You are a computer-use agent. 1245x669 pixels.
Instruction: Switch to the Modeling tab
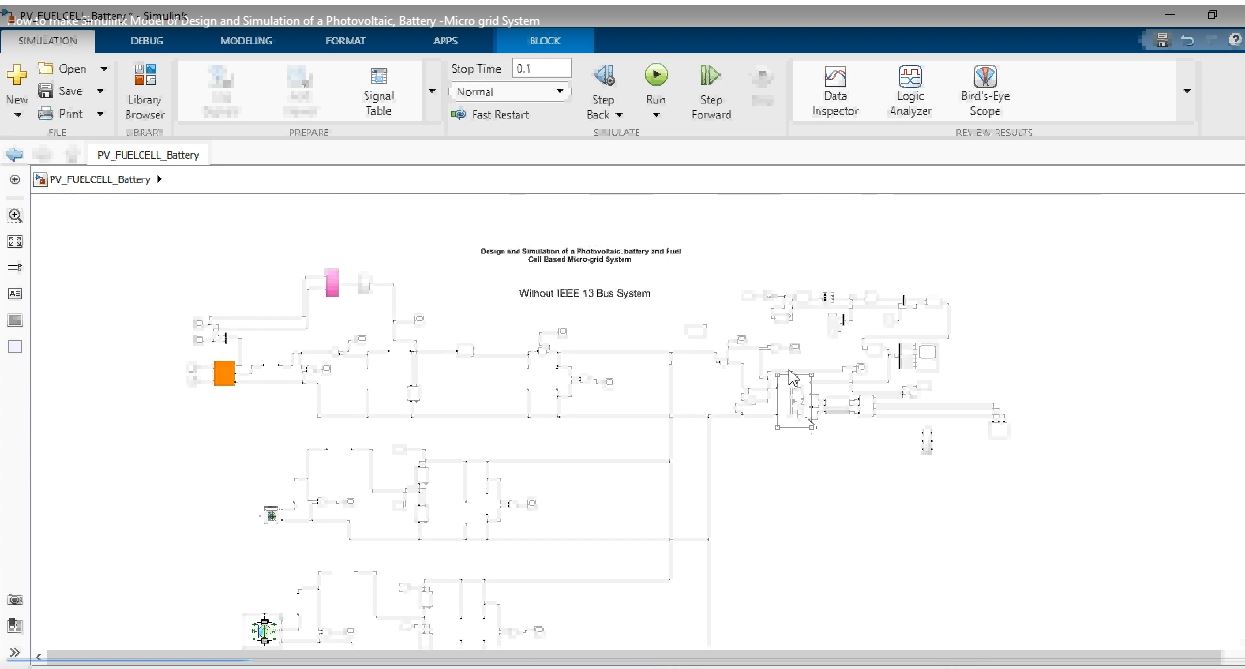tap(246, 41)
